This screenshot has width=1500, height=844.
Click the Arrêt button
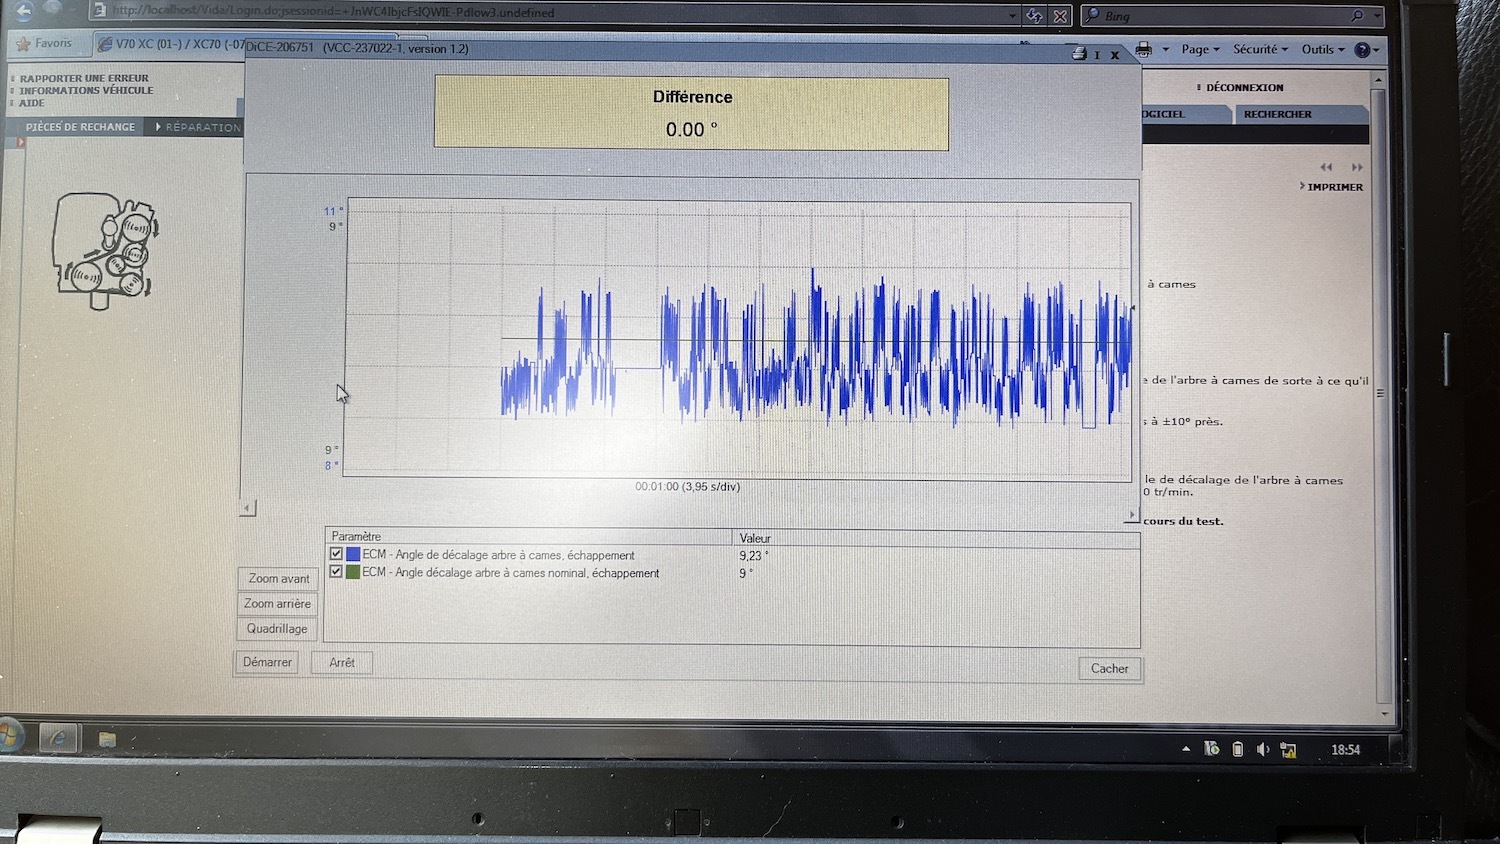click(342, 663)
